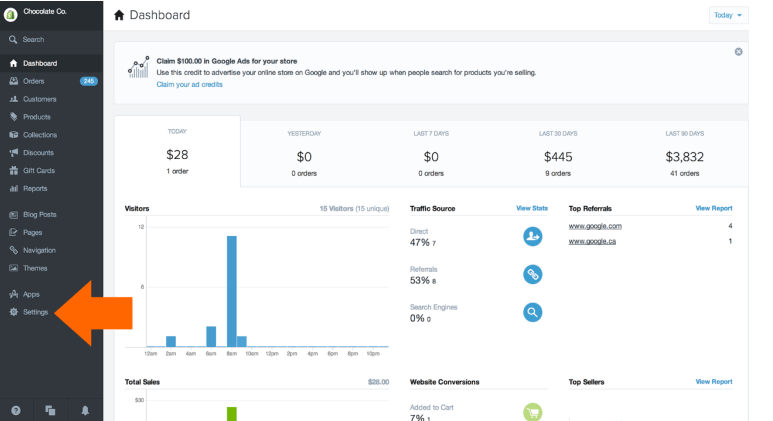Click Claim your ad credits link
The height and width of the screenshot is (421, 773).
[189, 84]
